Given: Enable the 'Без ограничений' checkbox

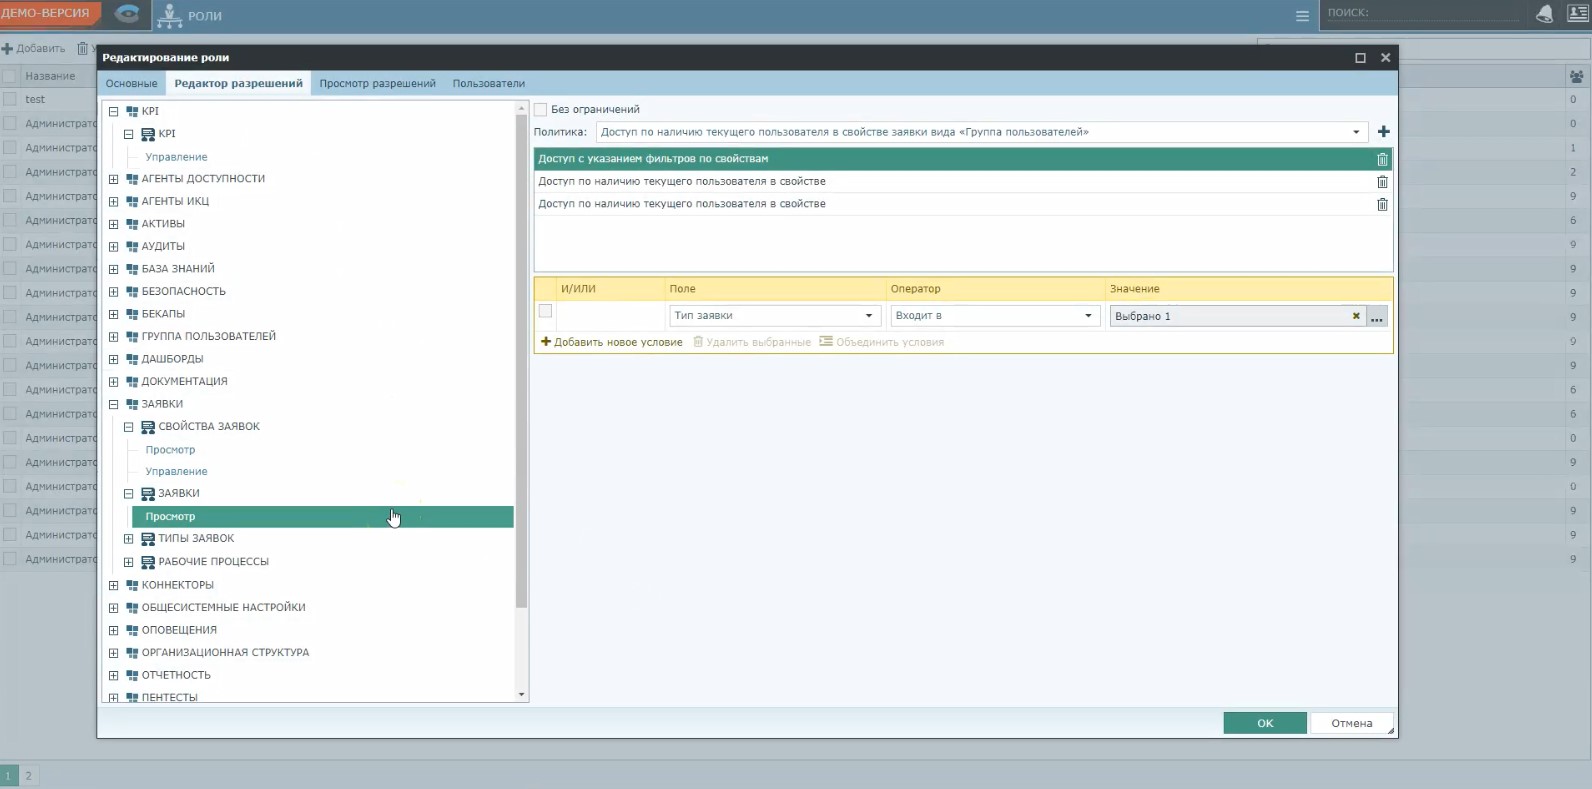Looking at the screenshot, I should tap(541, 110).
